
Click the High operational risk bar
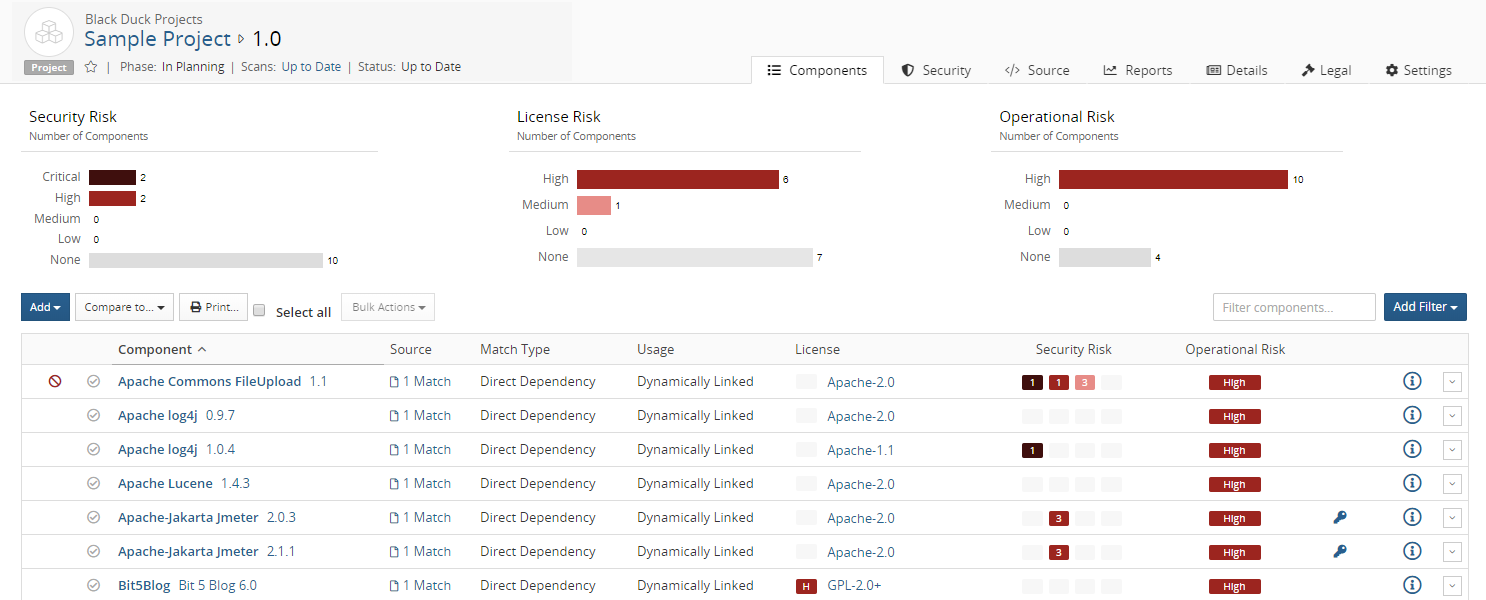(x=1173, y=179)
